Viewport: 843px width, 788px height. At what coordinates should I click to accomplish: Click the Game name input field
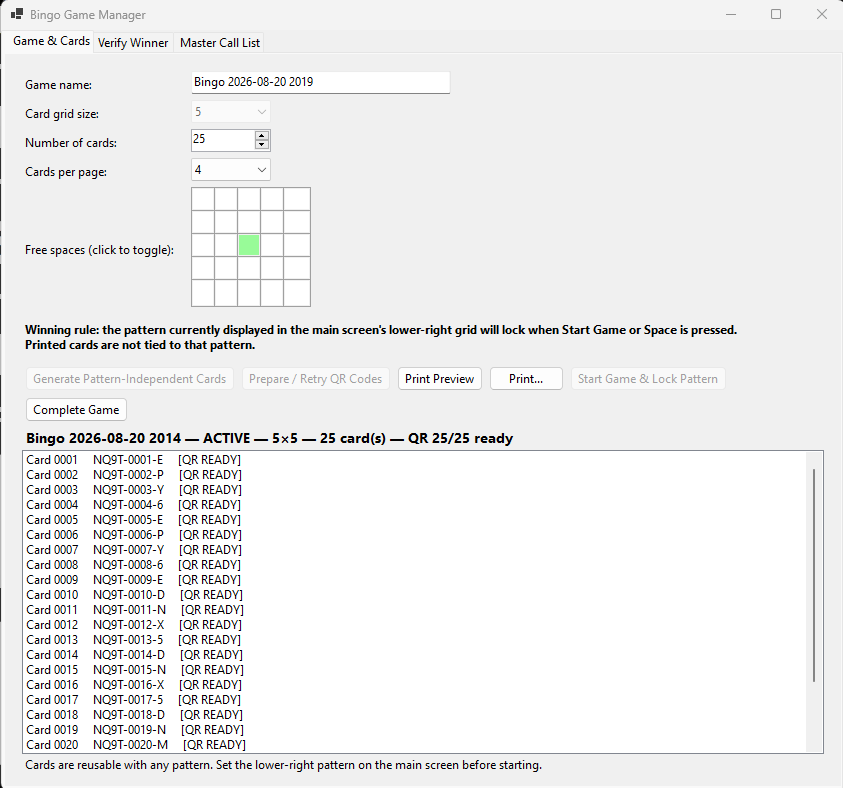click(x=320, y=82)
